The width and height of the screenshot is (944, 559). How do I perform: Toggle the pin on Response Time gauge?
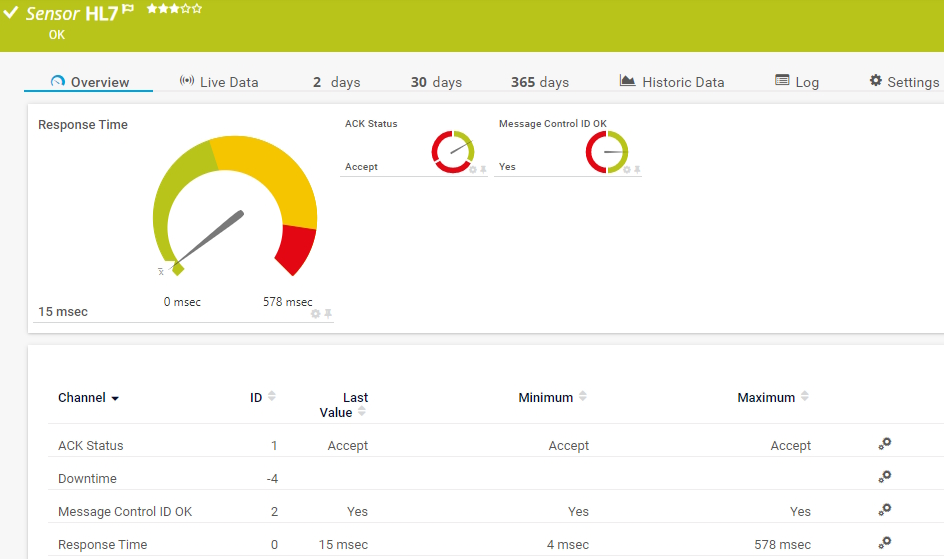coord(328,313)
